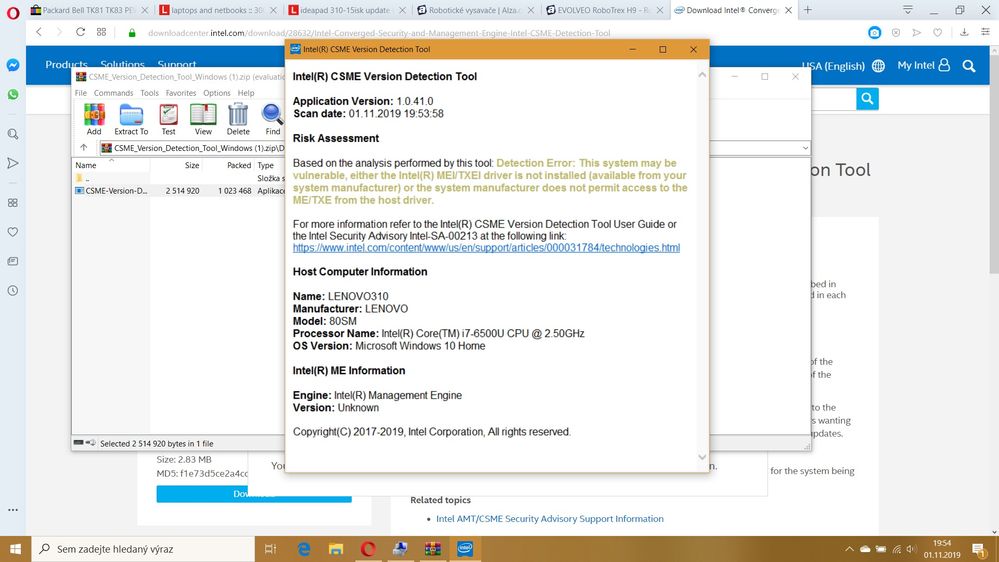Expand WinRAR path dropdown arrow

click(x=805, y=148)
